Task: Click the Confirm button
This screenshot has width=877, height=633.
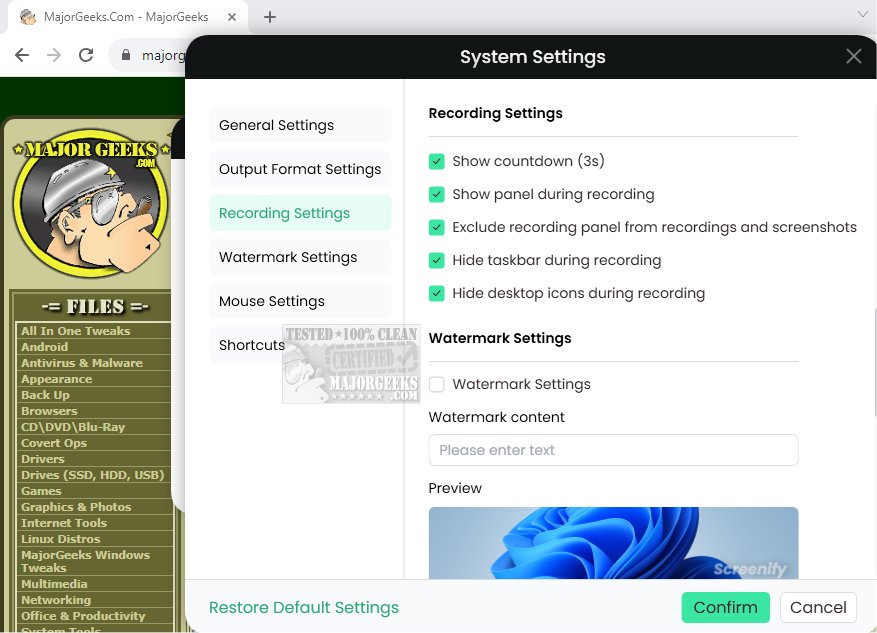Action: 725,607
